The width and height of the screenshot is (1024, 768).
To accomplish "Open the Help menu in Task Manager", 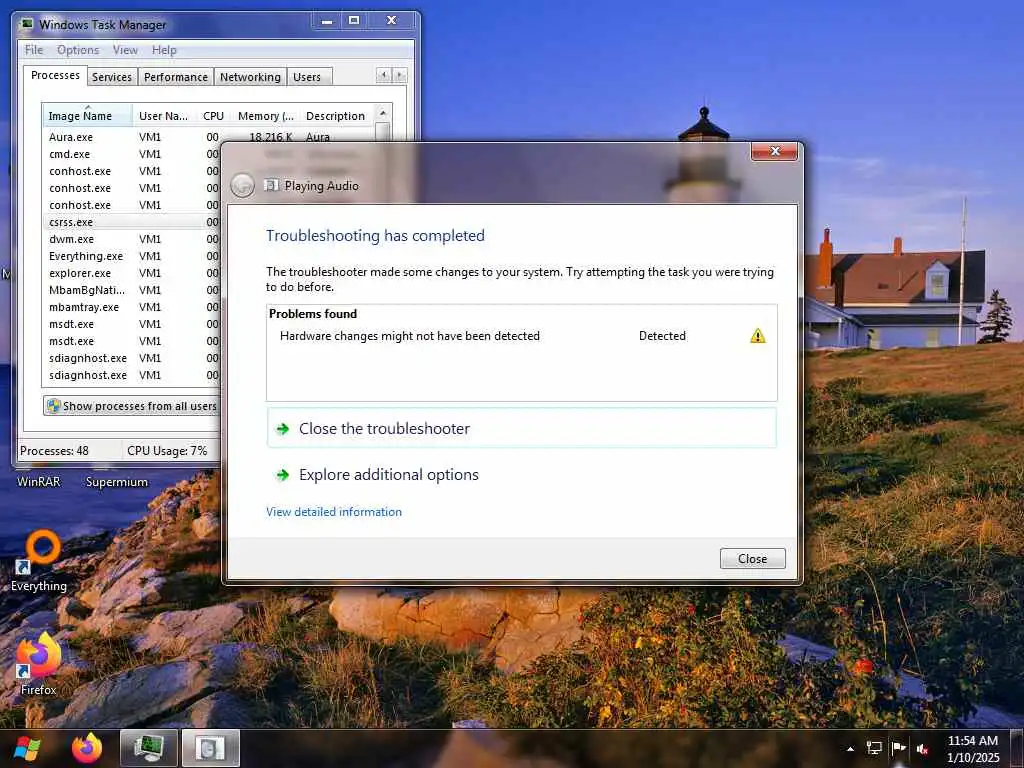I will [x=164, y=50].
